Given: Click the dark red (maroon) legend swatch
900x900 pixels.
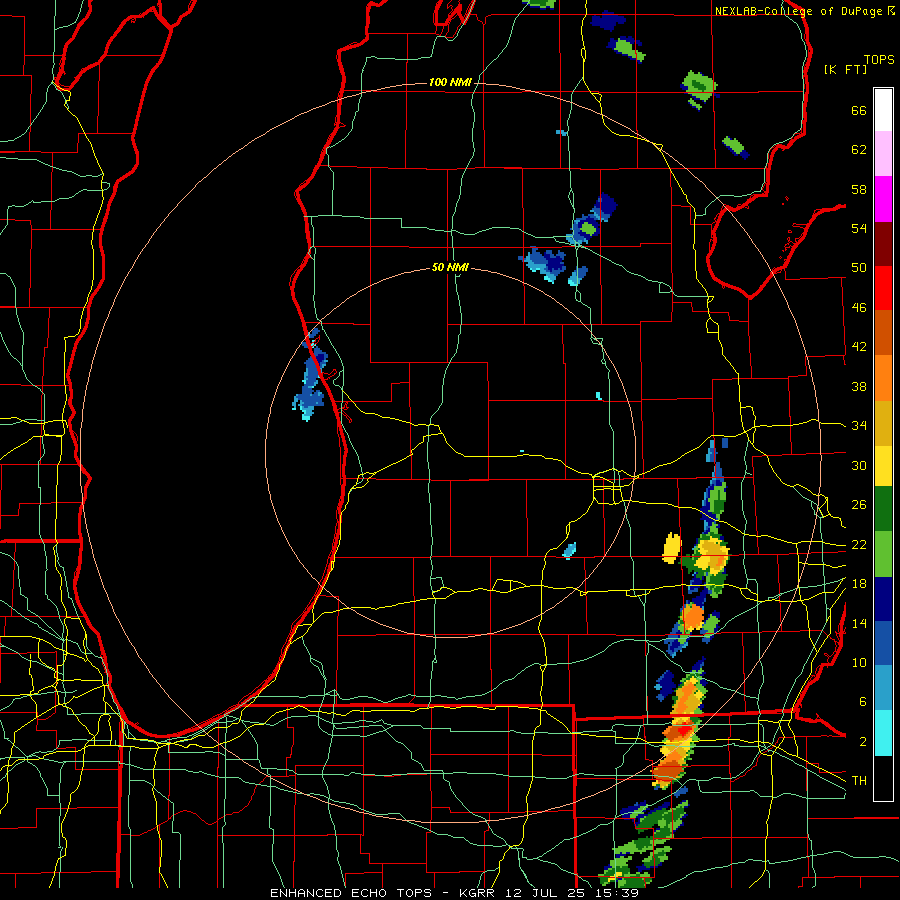Looking at the screenshot, I should [883, 243].
